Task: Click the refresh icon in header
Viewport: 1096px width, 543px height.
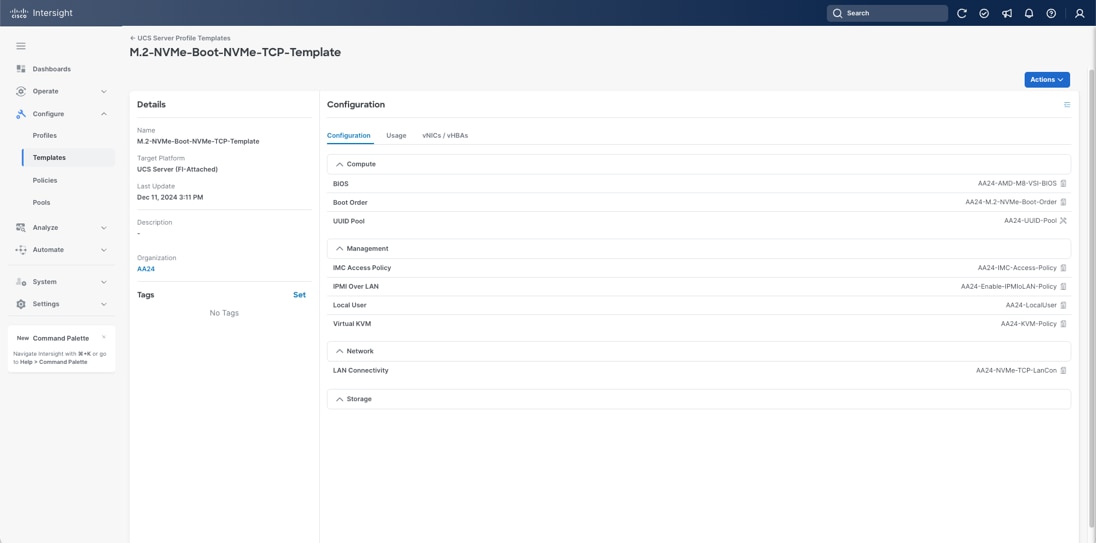Action: (962, 13)
